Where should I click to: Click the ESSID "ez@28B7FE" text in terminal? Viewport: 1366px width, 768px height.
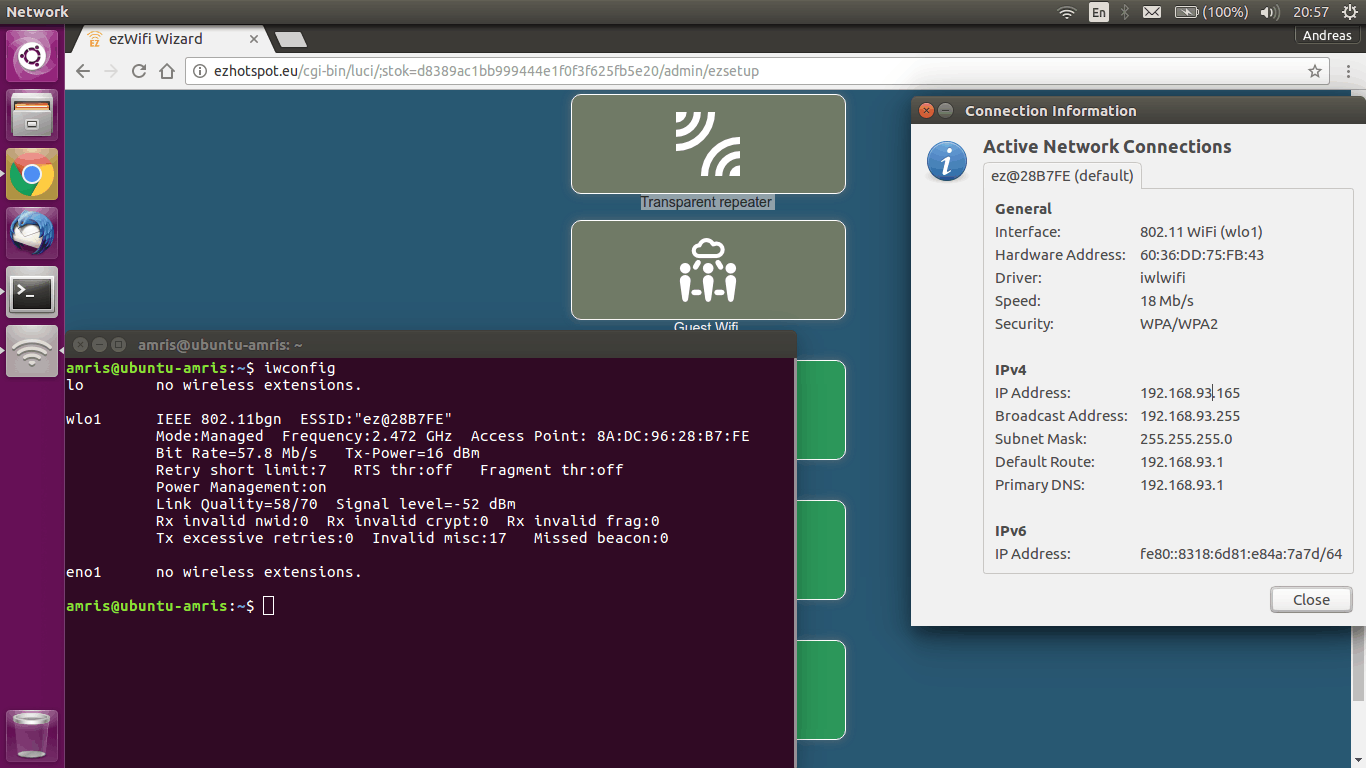[x=376, y=419]
